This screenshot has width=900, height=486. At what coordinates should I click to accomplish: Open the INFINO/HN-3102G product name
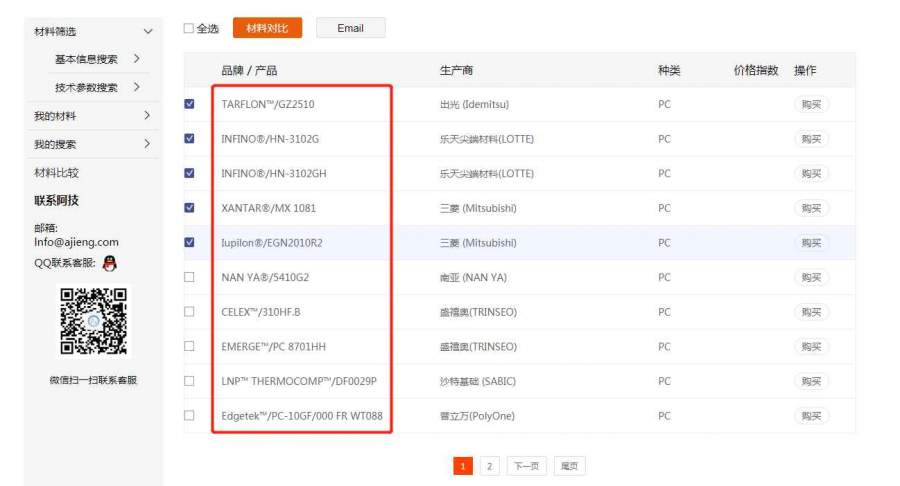270,139
